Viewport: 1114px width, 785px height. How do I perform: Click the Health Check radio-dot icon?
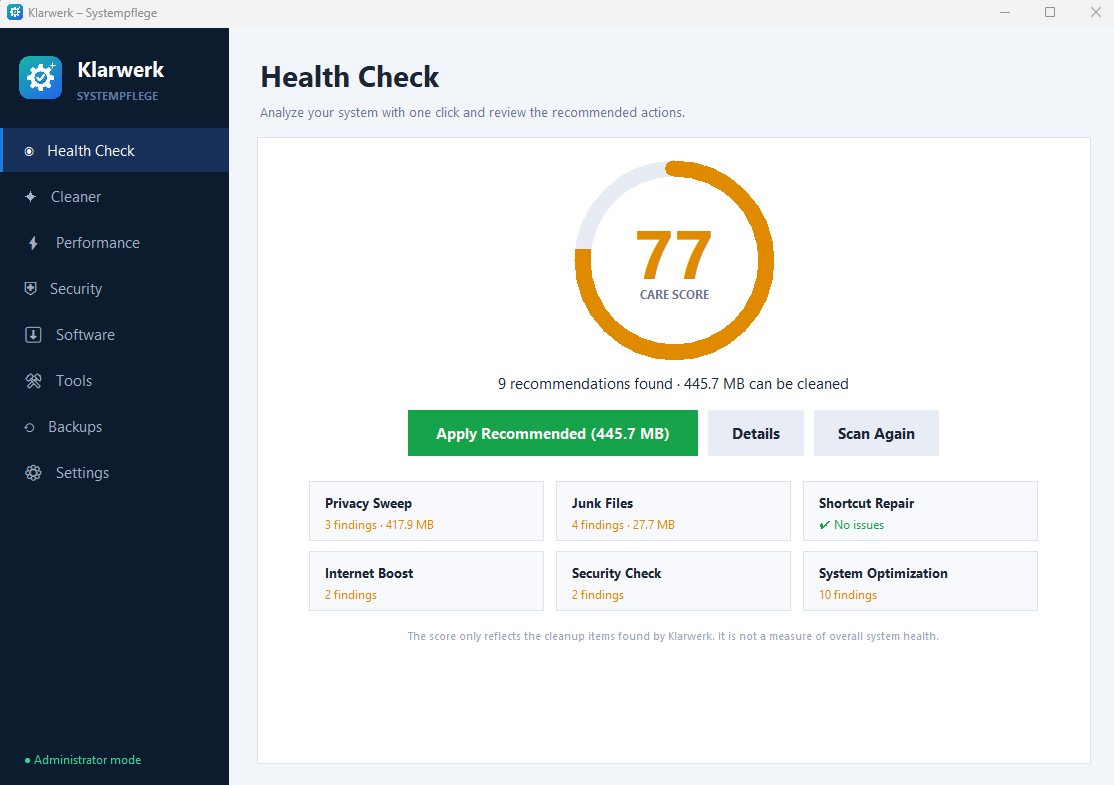[29, 151]
